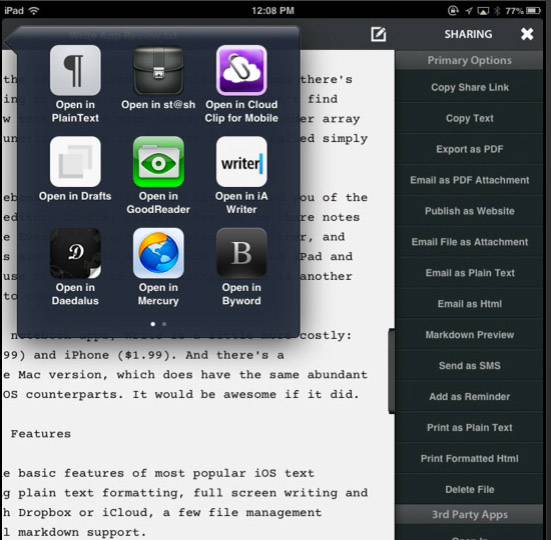
Task: Choose Print as Plain Text
Action: pyautogui.click(x=469, y=427)
